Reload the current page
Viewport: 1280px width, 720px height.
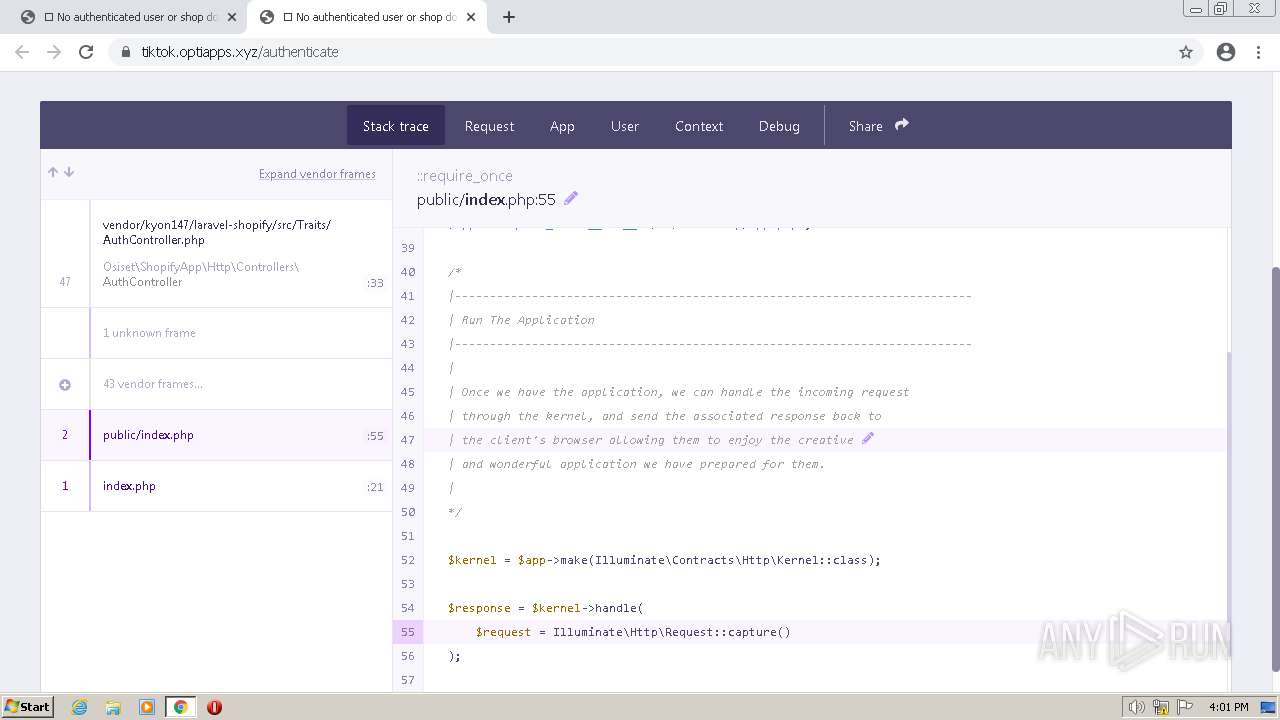pyautogui.click(x=86, y=52)
